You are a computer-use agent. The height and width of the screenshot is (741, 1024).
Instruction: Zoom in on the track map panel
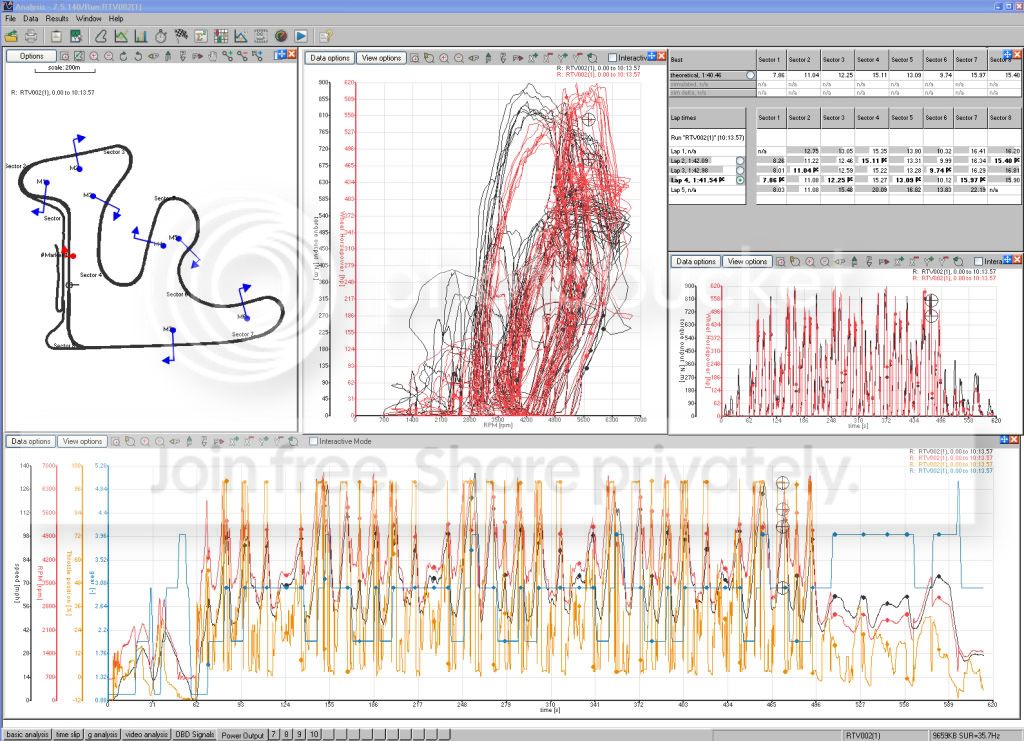tap(94, 57)
